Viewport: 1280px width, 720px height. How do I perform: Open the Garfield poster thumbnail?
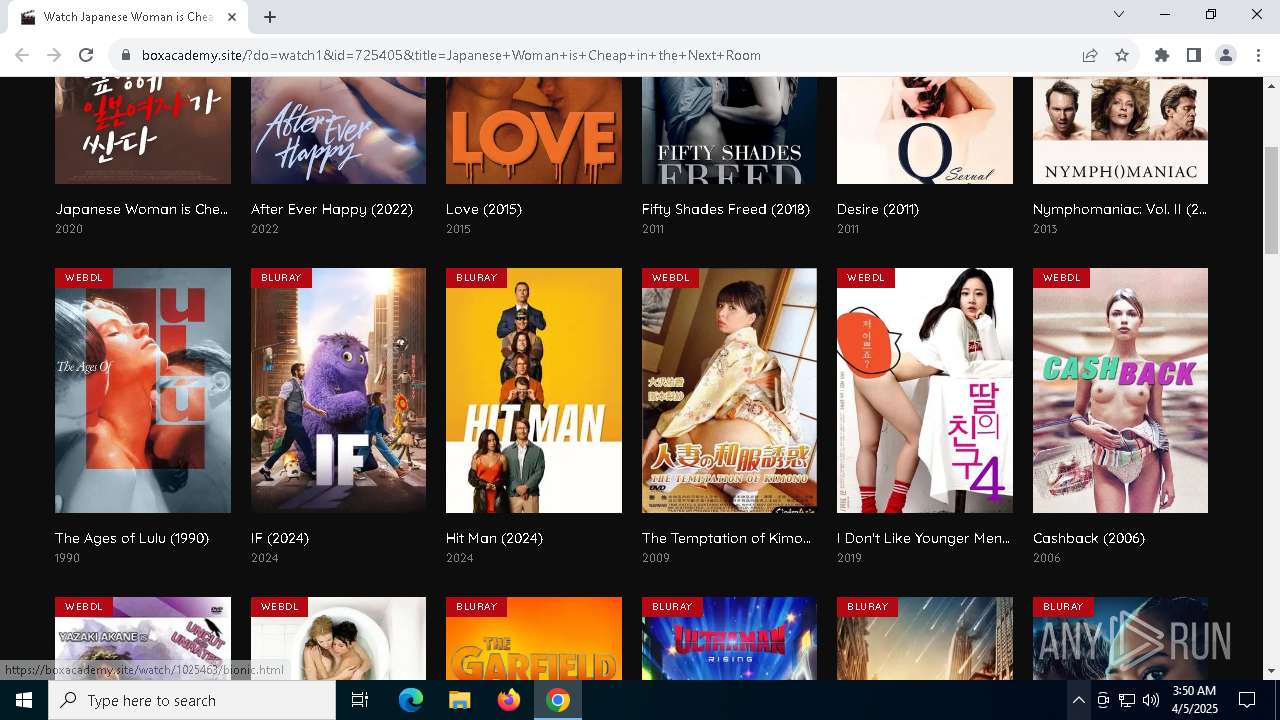[x=534, y=638]
